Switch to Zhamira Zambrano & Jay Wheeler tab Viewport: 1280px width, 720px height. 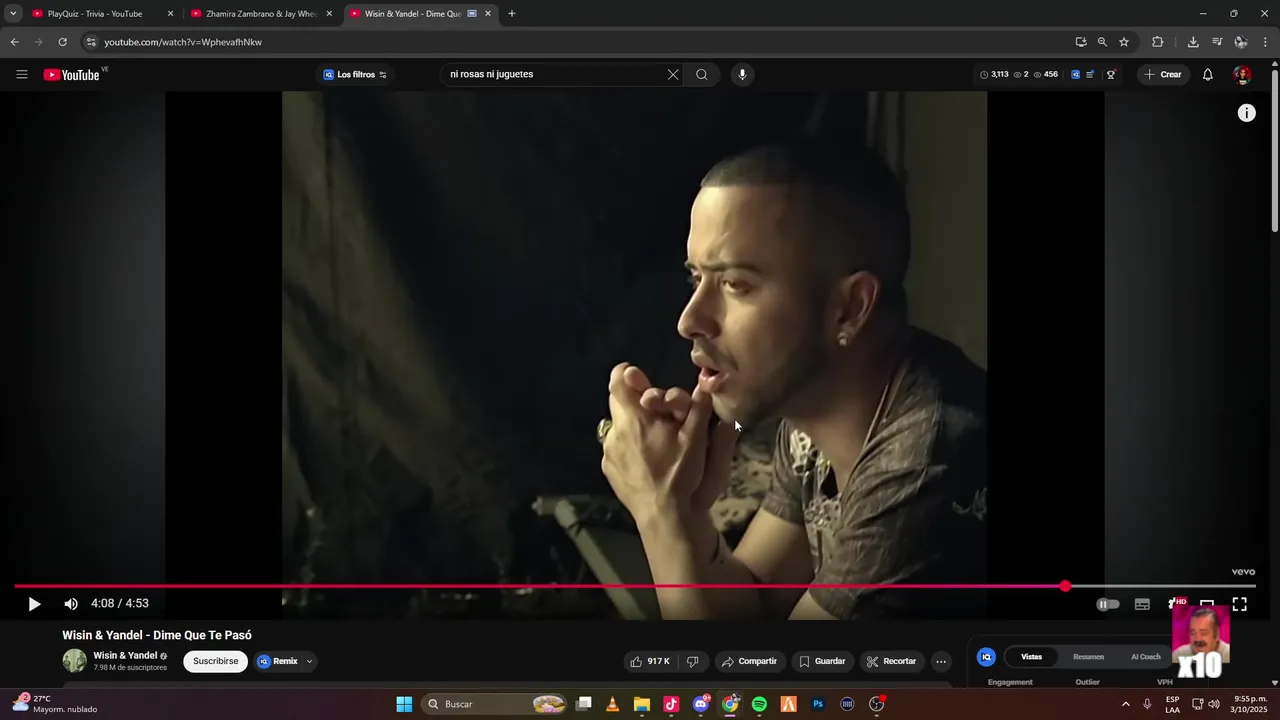pos(261,14)
